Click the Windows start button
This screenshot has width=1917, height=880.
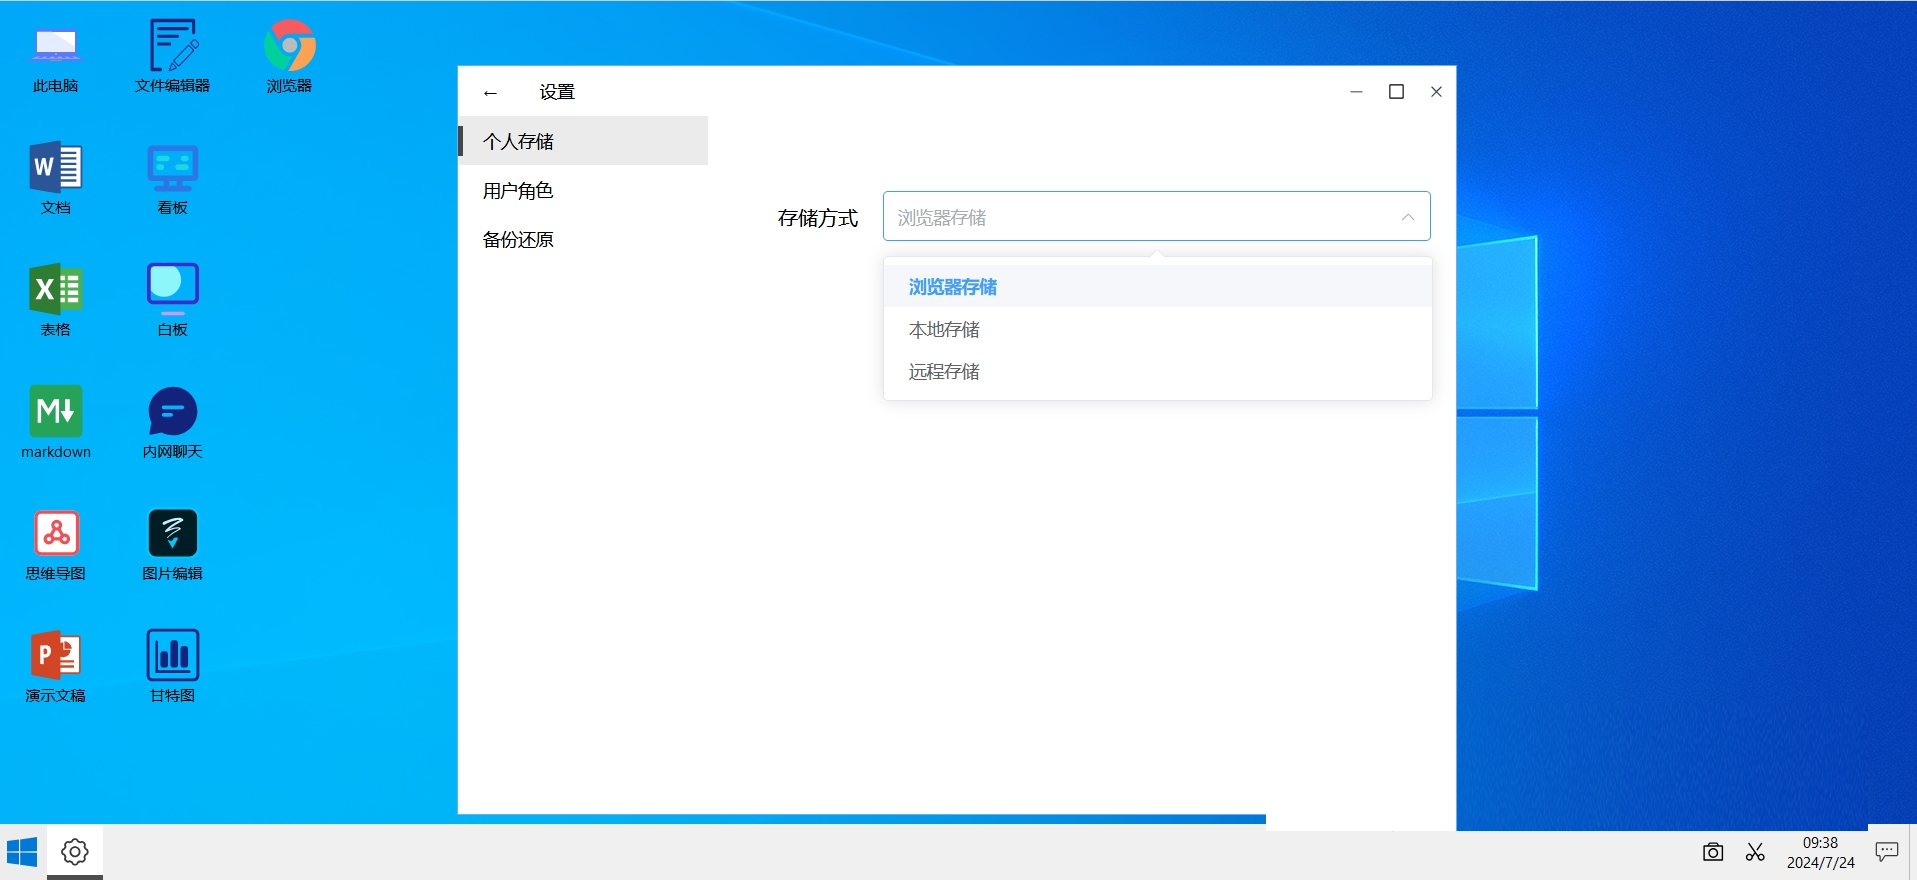22,852
